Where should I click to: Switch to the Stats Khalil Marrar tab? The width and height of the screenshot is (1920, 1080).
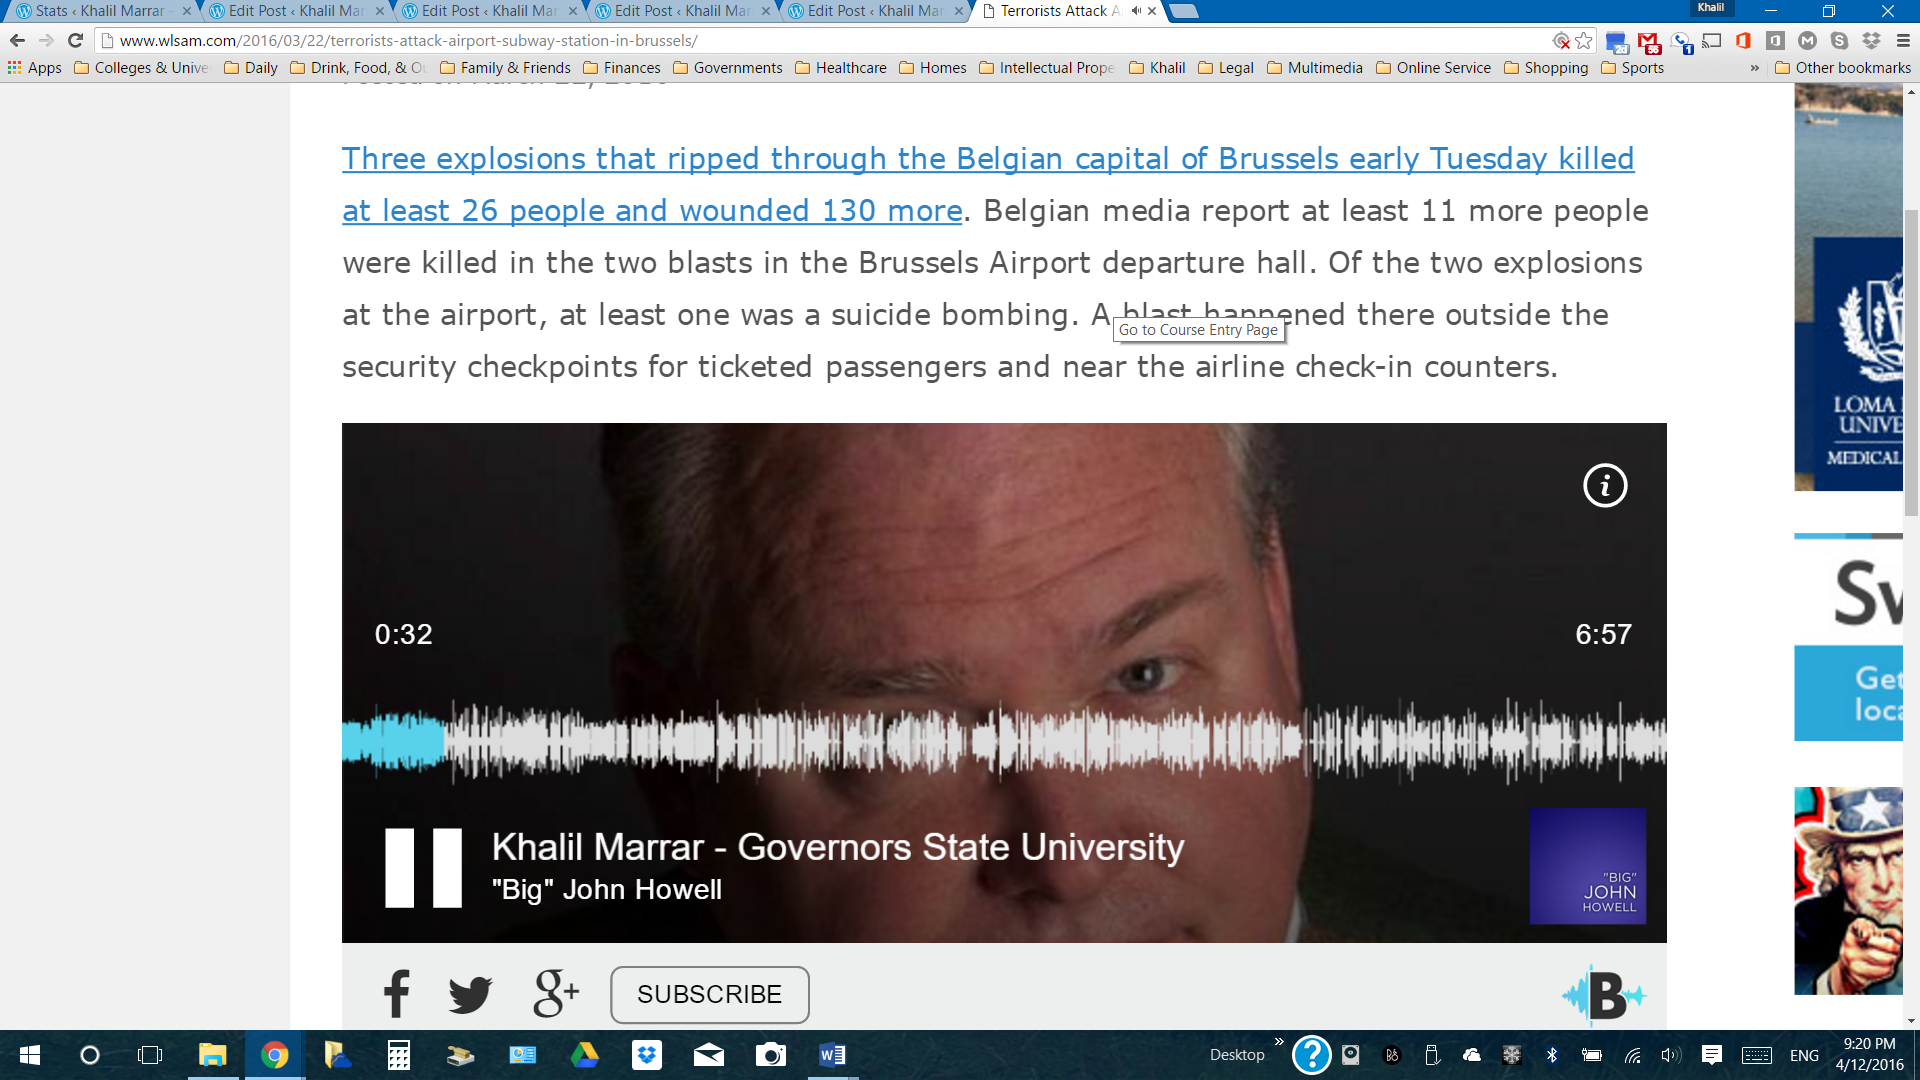coord(100,11)
